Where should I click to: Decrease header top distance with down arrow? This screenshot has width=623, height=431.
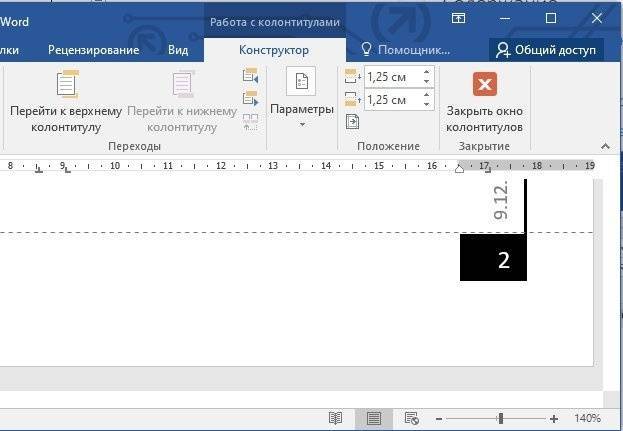tap(427, 81)
